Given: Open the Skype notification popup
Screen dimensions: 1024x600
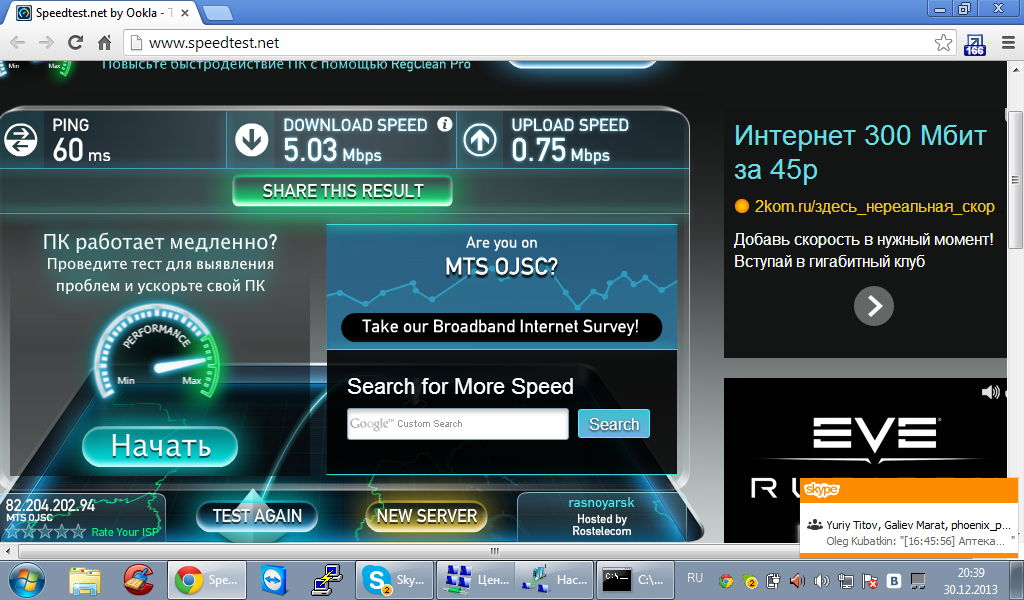Looking at the screenshot, I should 908,518.
